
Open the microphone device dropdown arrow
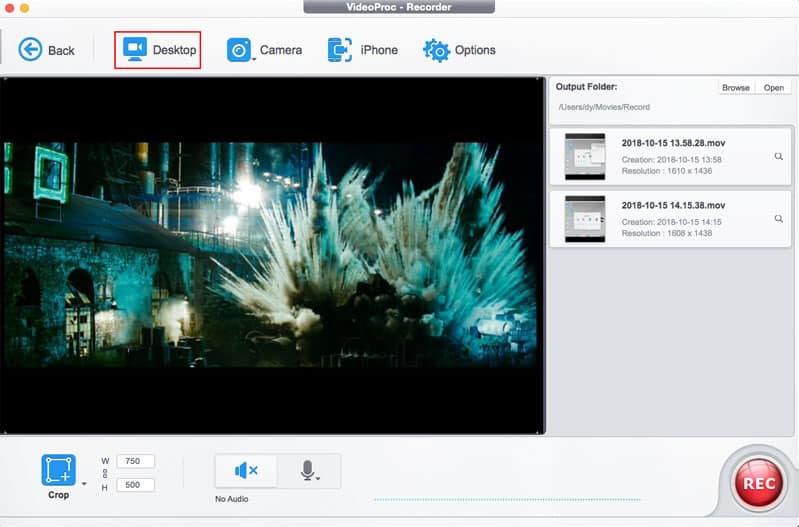point(318,479)
